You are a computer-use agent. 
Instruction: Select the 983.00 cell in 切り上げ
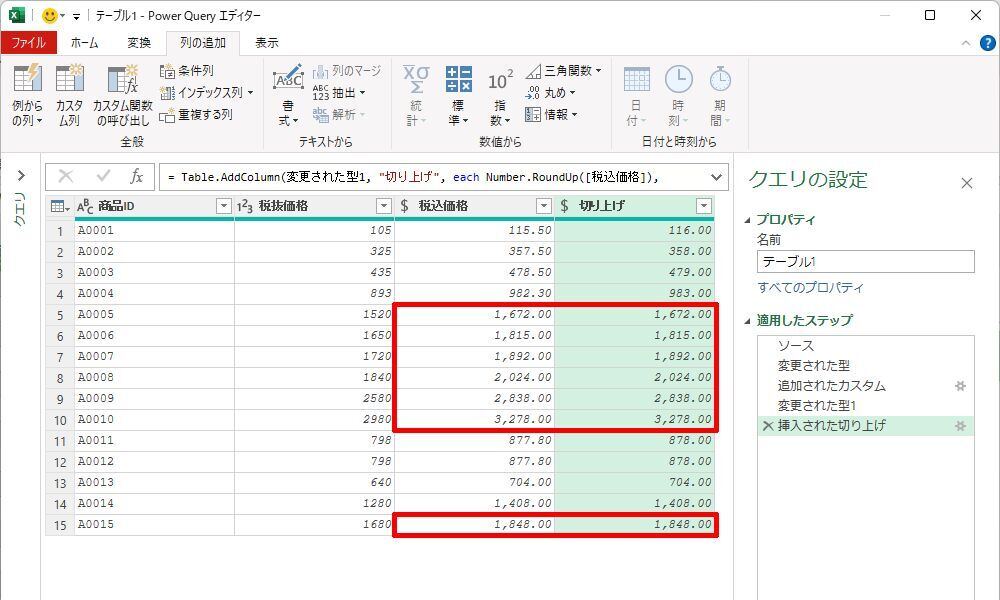tap(635, 293)
